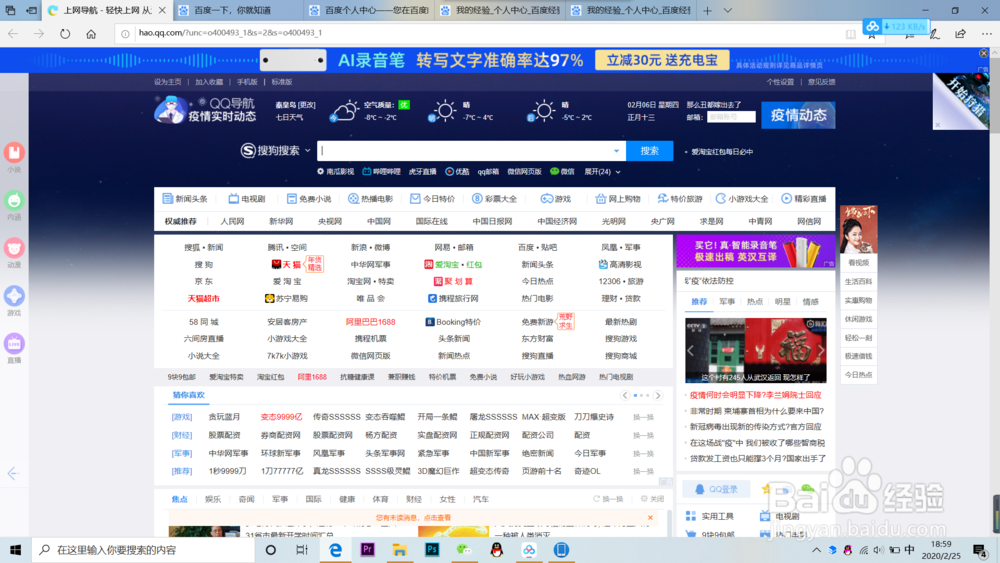The image size is (1000, 563).
Task: Click the Windows Start button
Action: [x=15, y=550]
